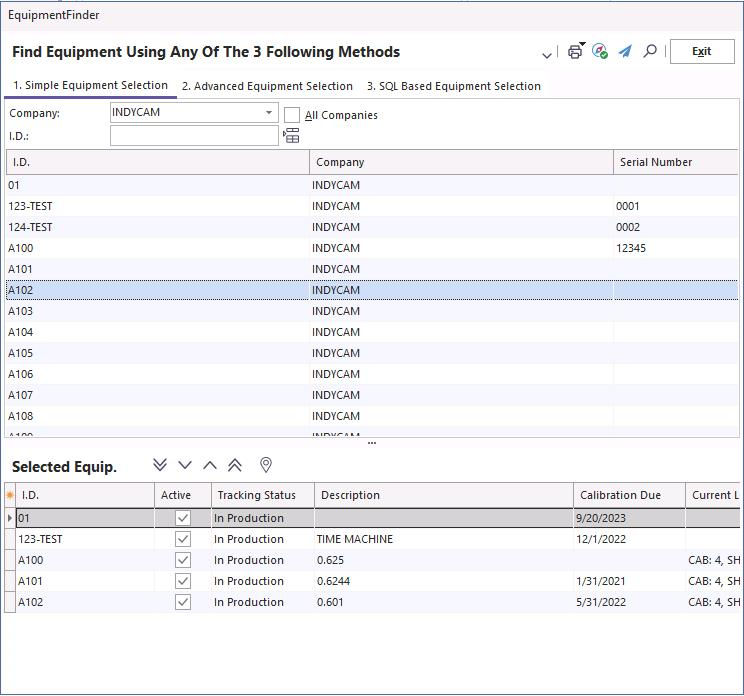Click into the I.D. input field
Image resolution: width=744 pixels, height=696 pixels.
pos(194,136)
